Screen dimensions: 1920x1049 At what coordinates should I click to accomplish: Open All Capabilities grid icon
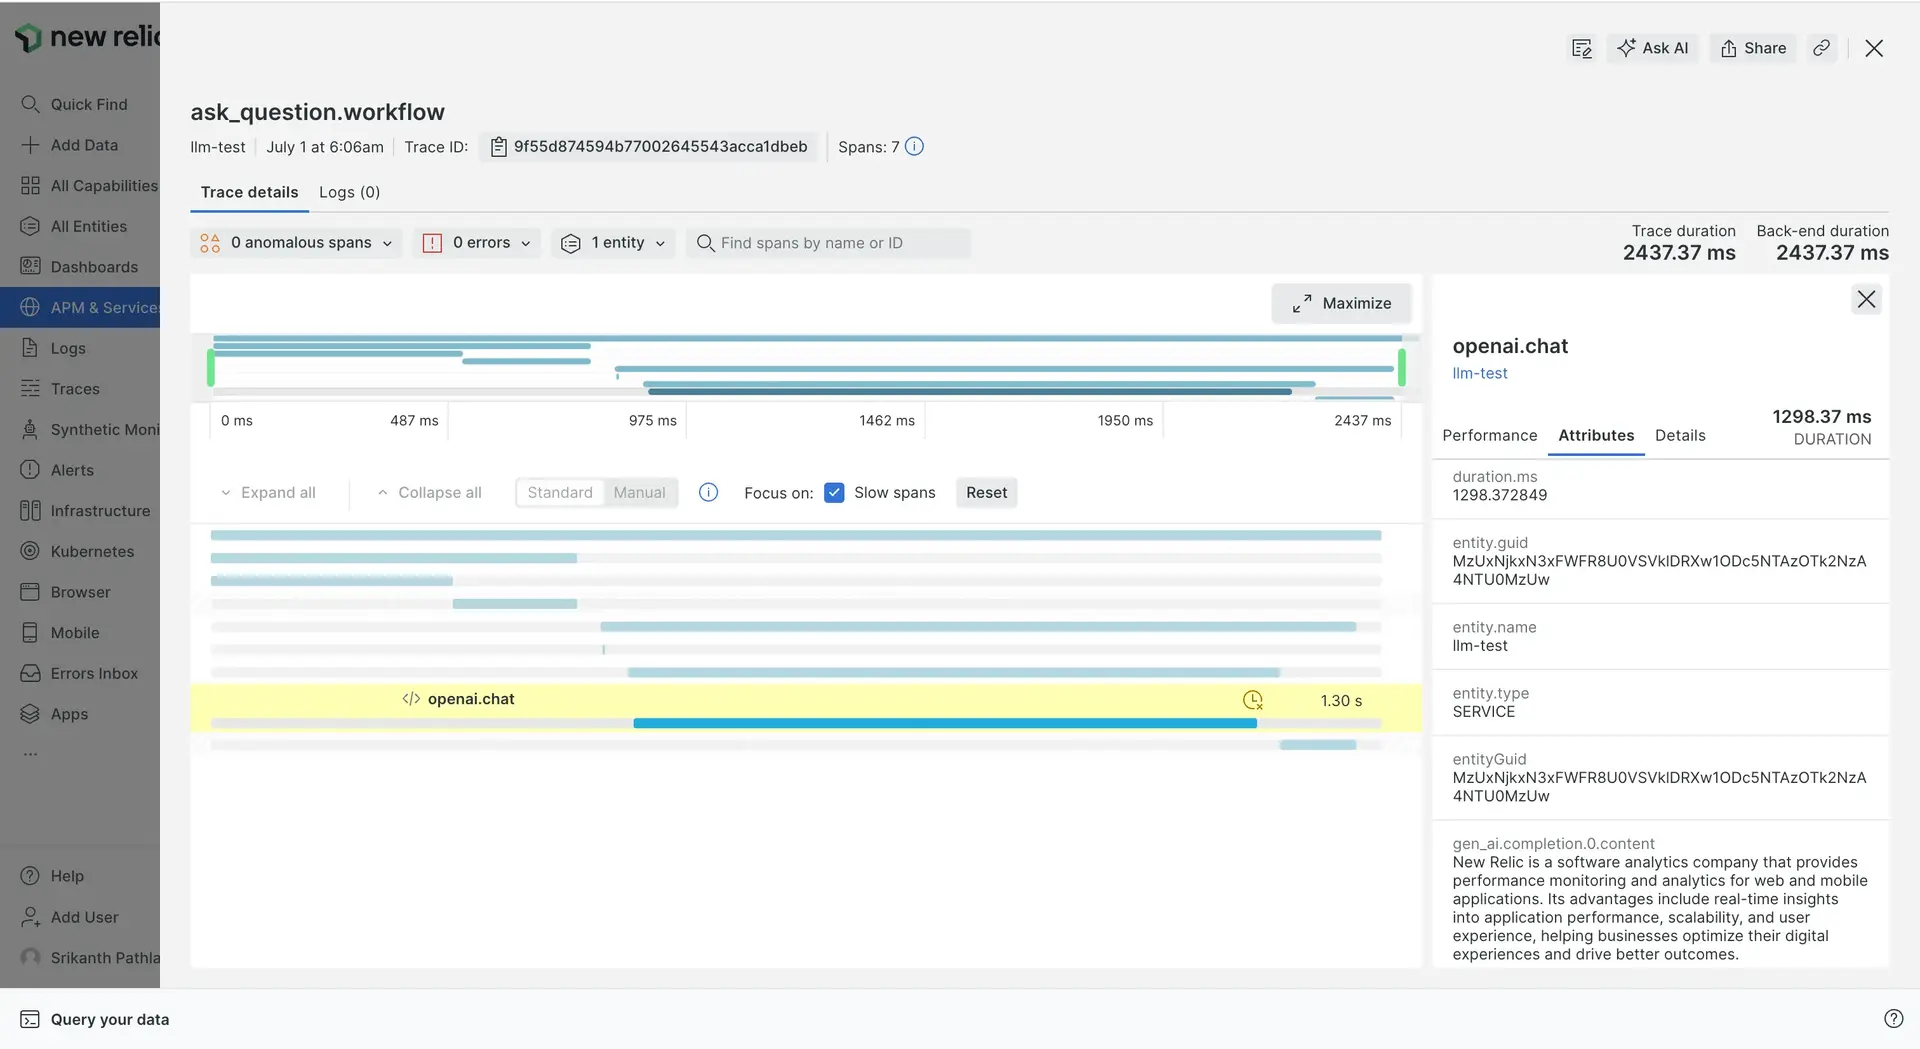pos(30,186)
